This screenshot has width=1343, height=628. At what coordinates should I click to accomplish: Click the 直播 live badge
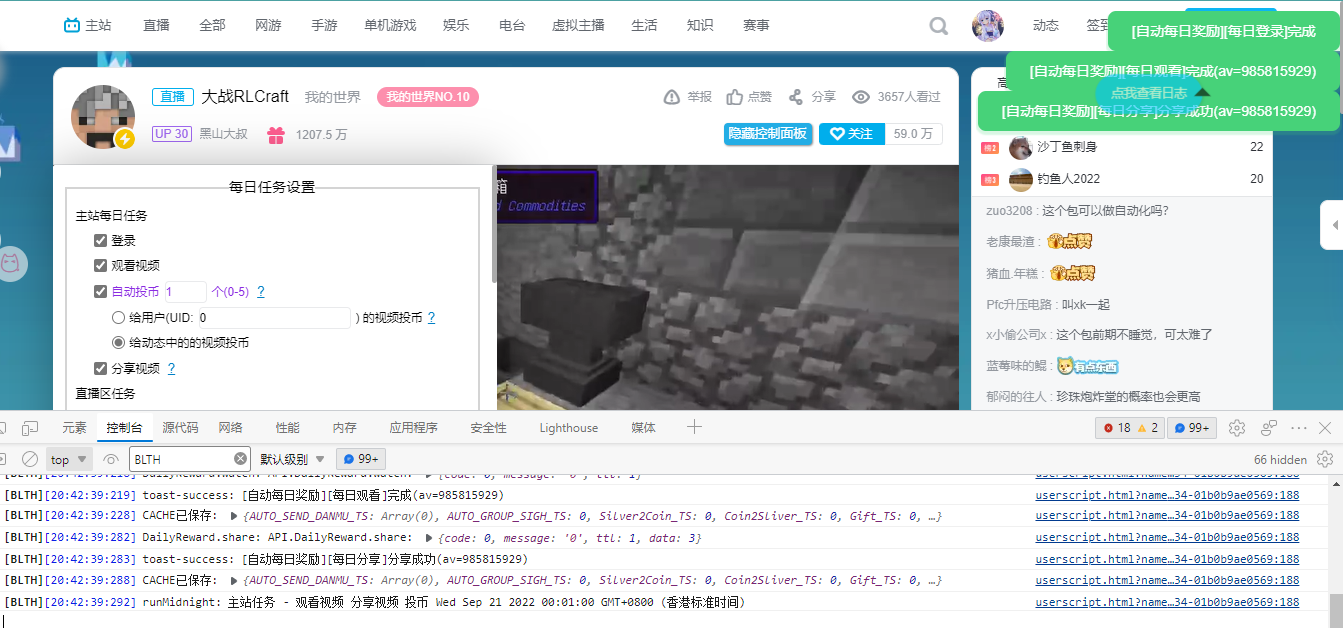pyautogui.click(x=173, y=97)
